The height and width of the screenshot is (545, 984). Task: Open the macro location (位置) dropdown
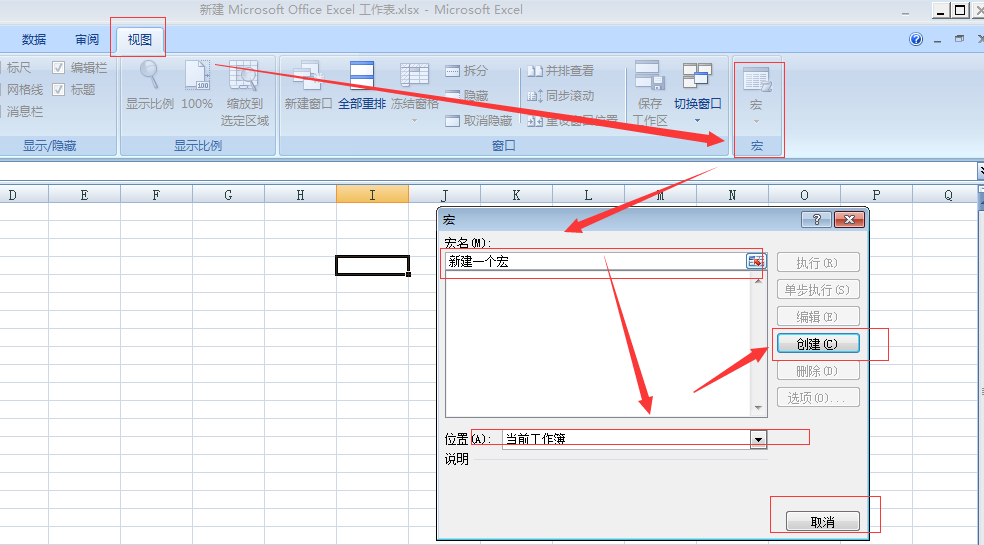(758, 440)
